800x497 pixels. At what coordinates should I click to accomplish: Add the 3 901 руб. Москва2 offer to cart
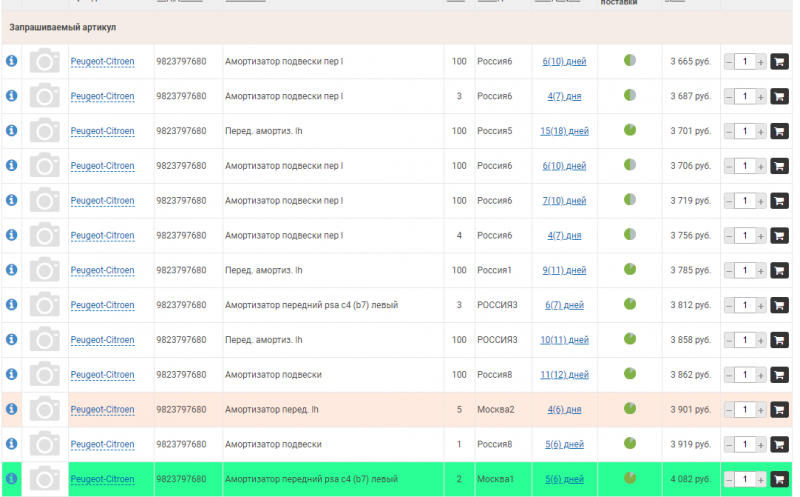[x=779, y=410]
